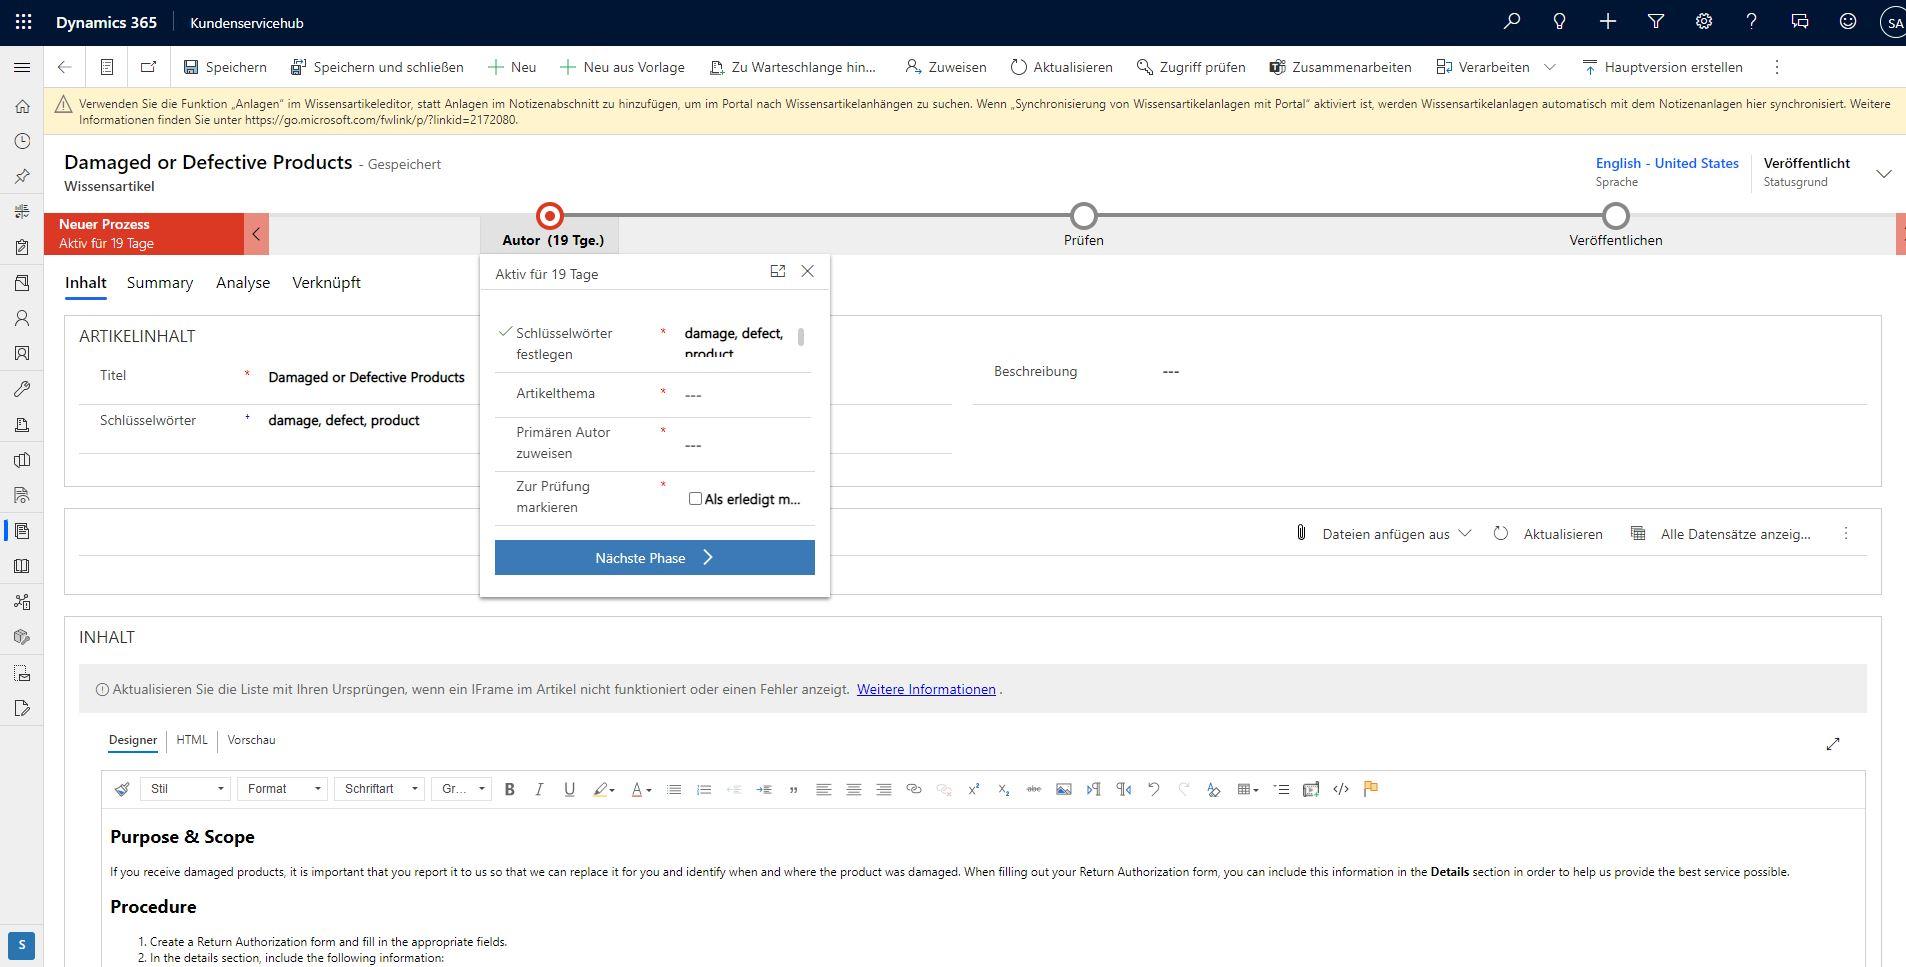Image resolution: width=1906 pixels, height=967 pixels.
Task: Open the app launcher waffle
Action: pyautogui.click(x=24, y=22)
